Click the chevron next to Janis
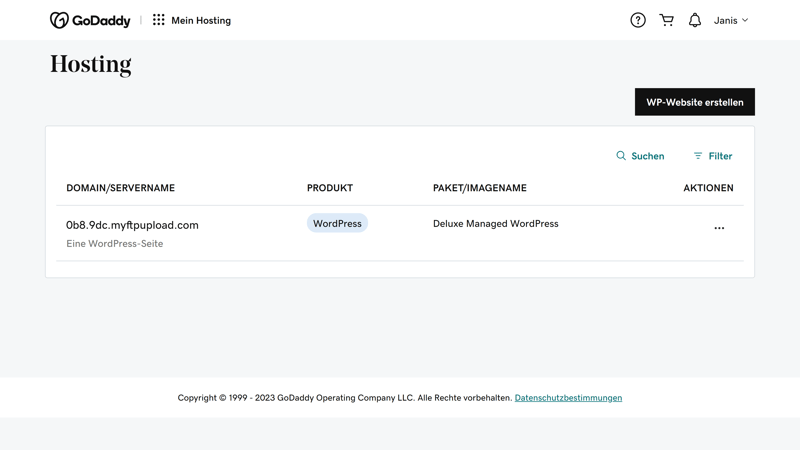800x450 pixels. (745, 20)
